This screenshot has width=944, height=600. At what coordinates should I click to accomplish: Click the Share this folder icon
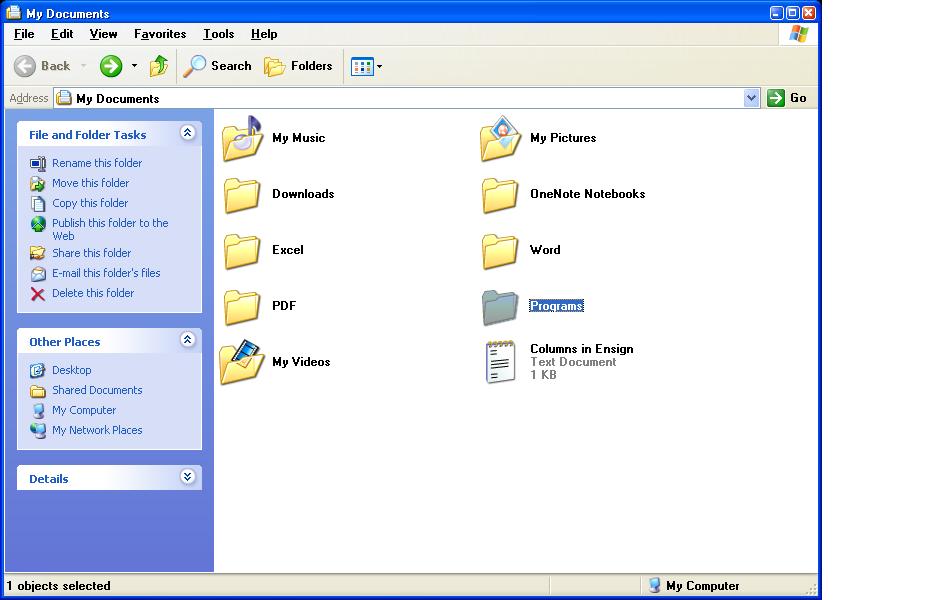point(38,253)
